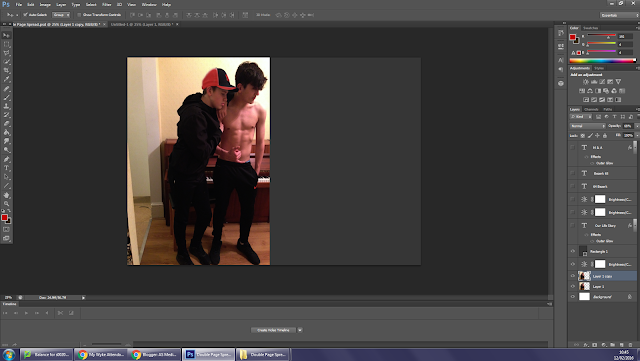The height and width of the screenshot is (361, 640).
Task: Add a Photo Filter adjustment
Action: pyautogui.click(x=606, y=91)
